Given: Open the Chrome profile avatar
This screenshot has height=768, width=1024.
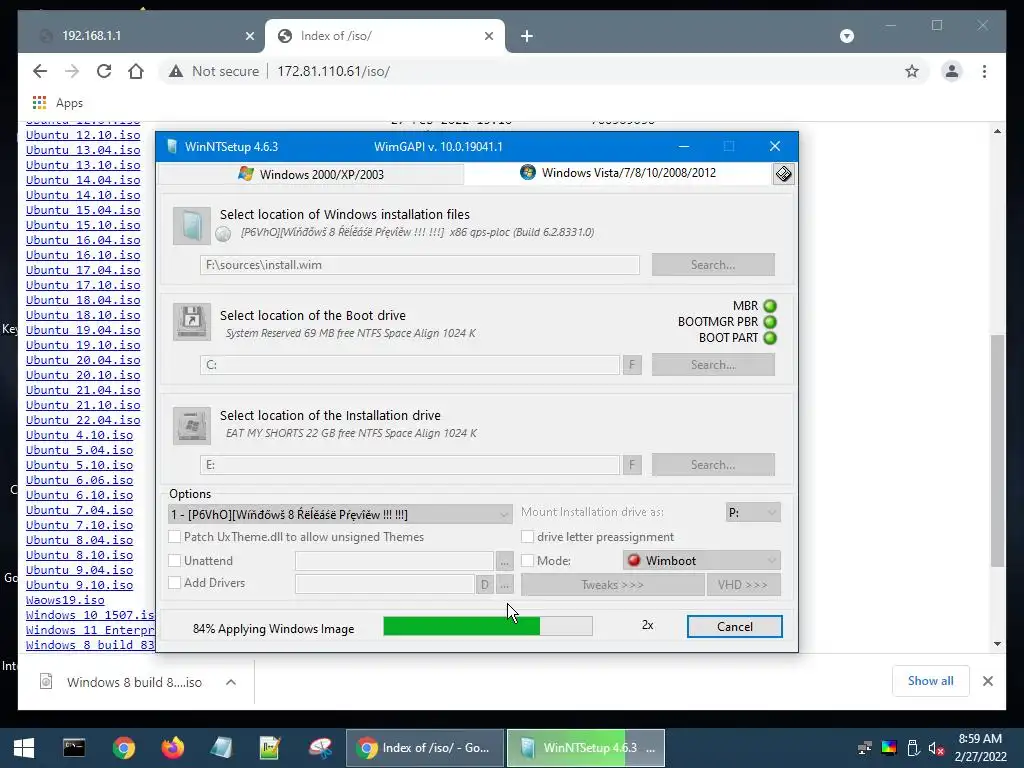Looking at the screenshot, I should click(952, 71).
